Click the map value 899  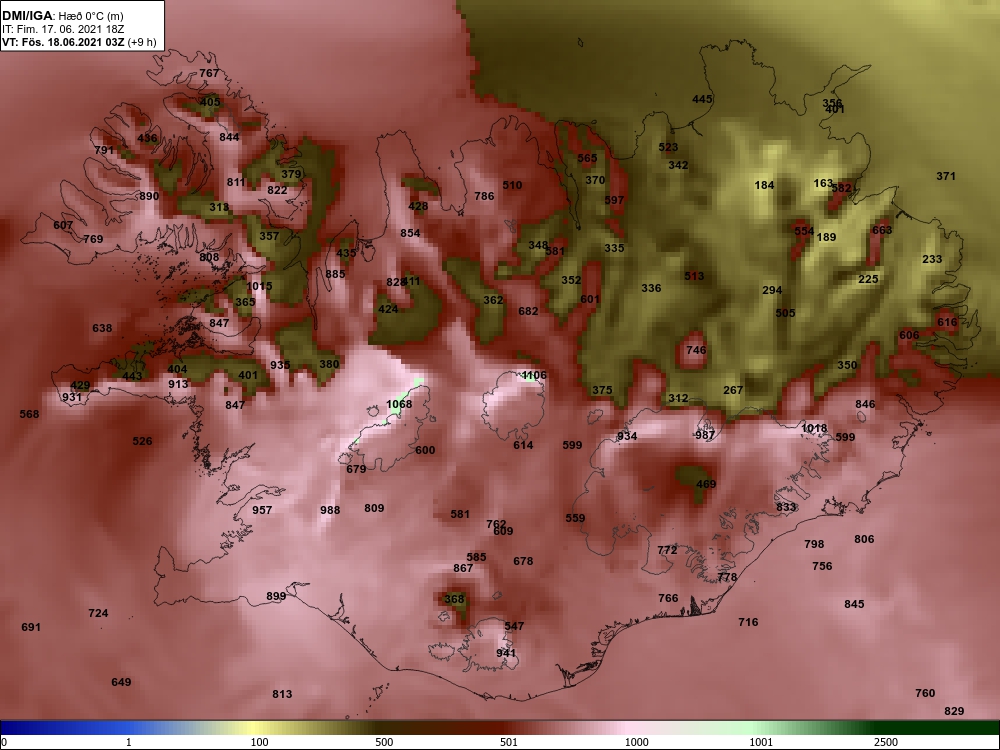click(x=276, y=596)
